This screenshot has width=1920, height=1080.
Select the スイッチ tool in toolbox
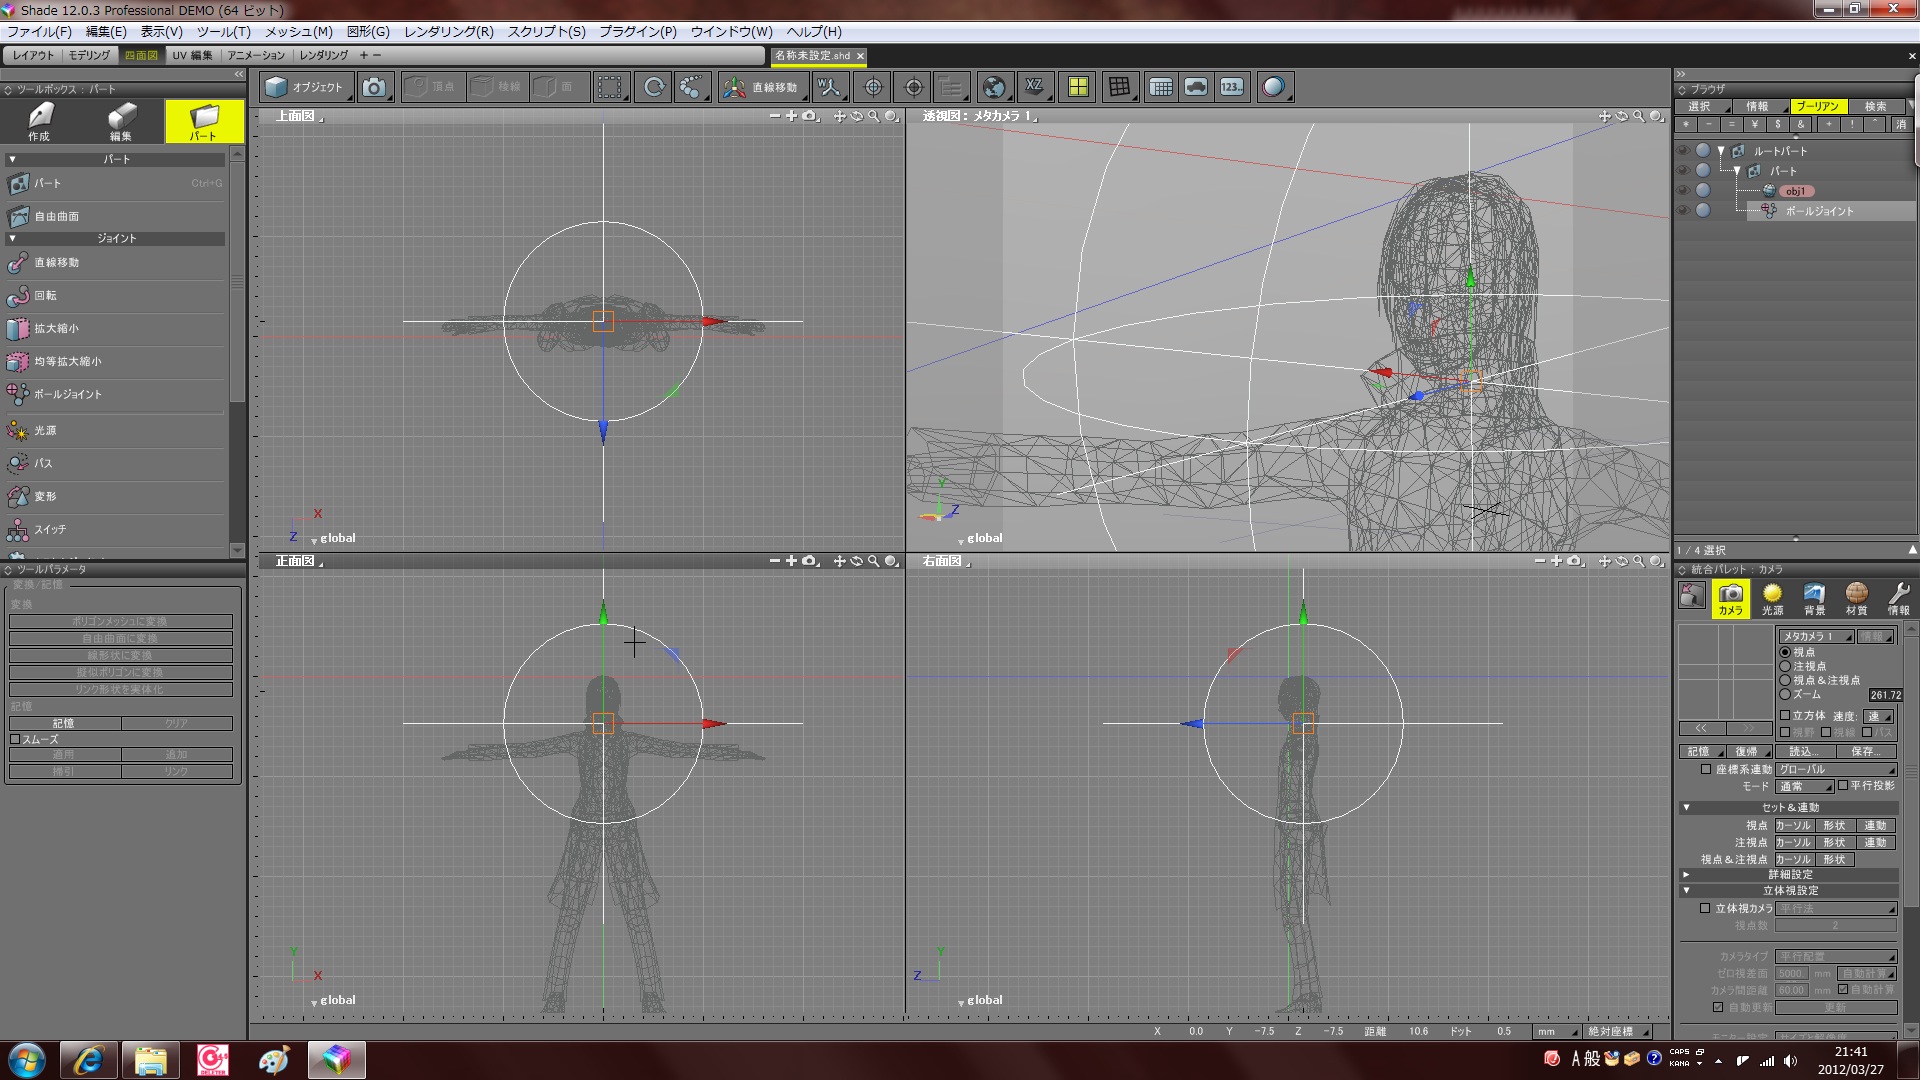coord(49,529)
